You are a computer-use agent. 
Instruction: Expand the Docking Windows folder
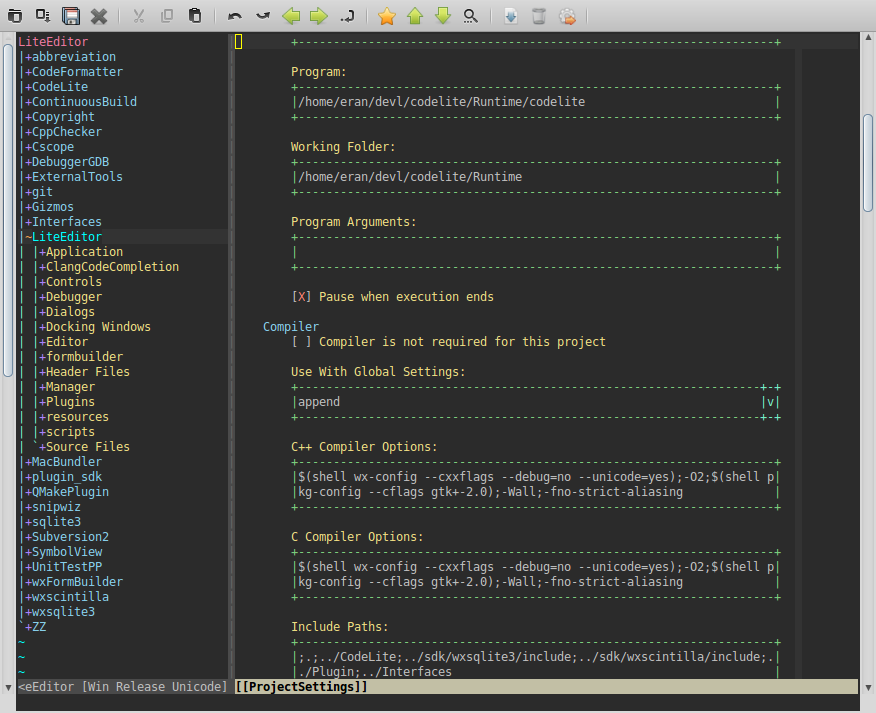(x=42, y=327)
